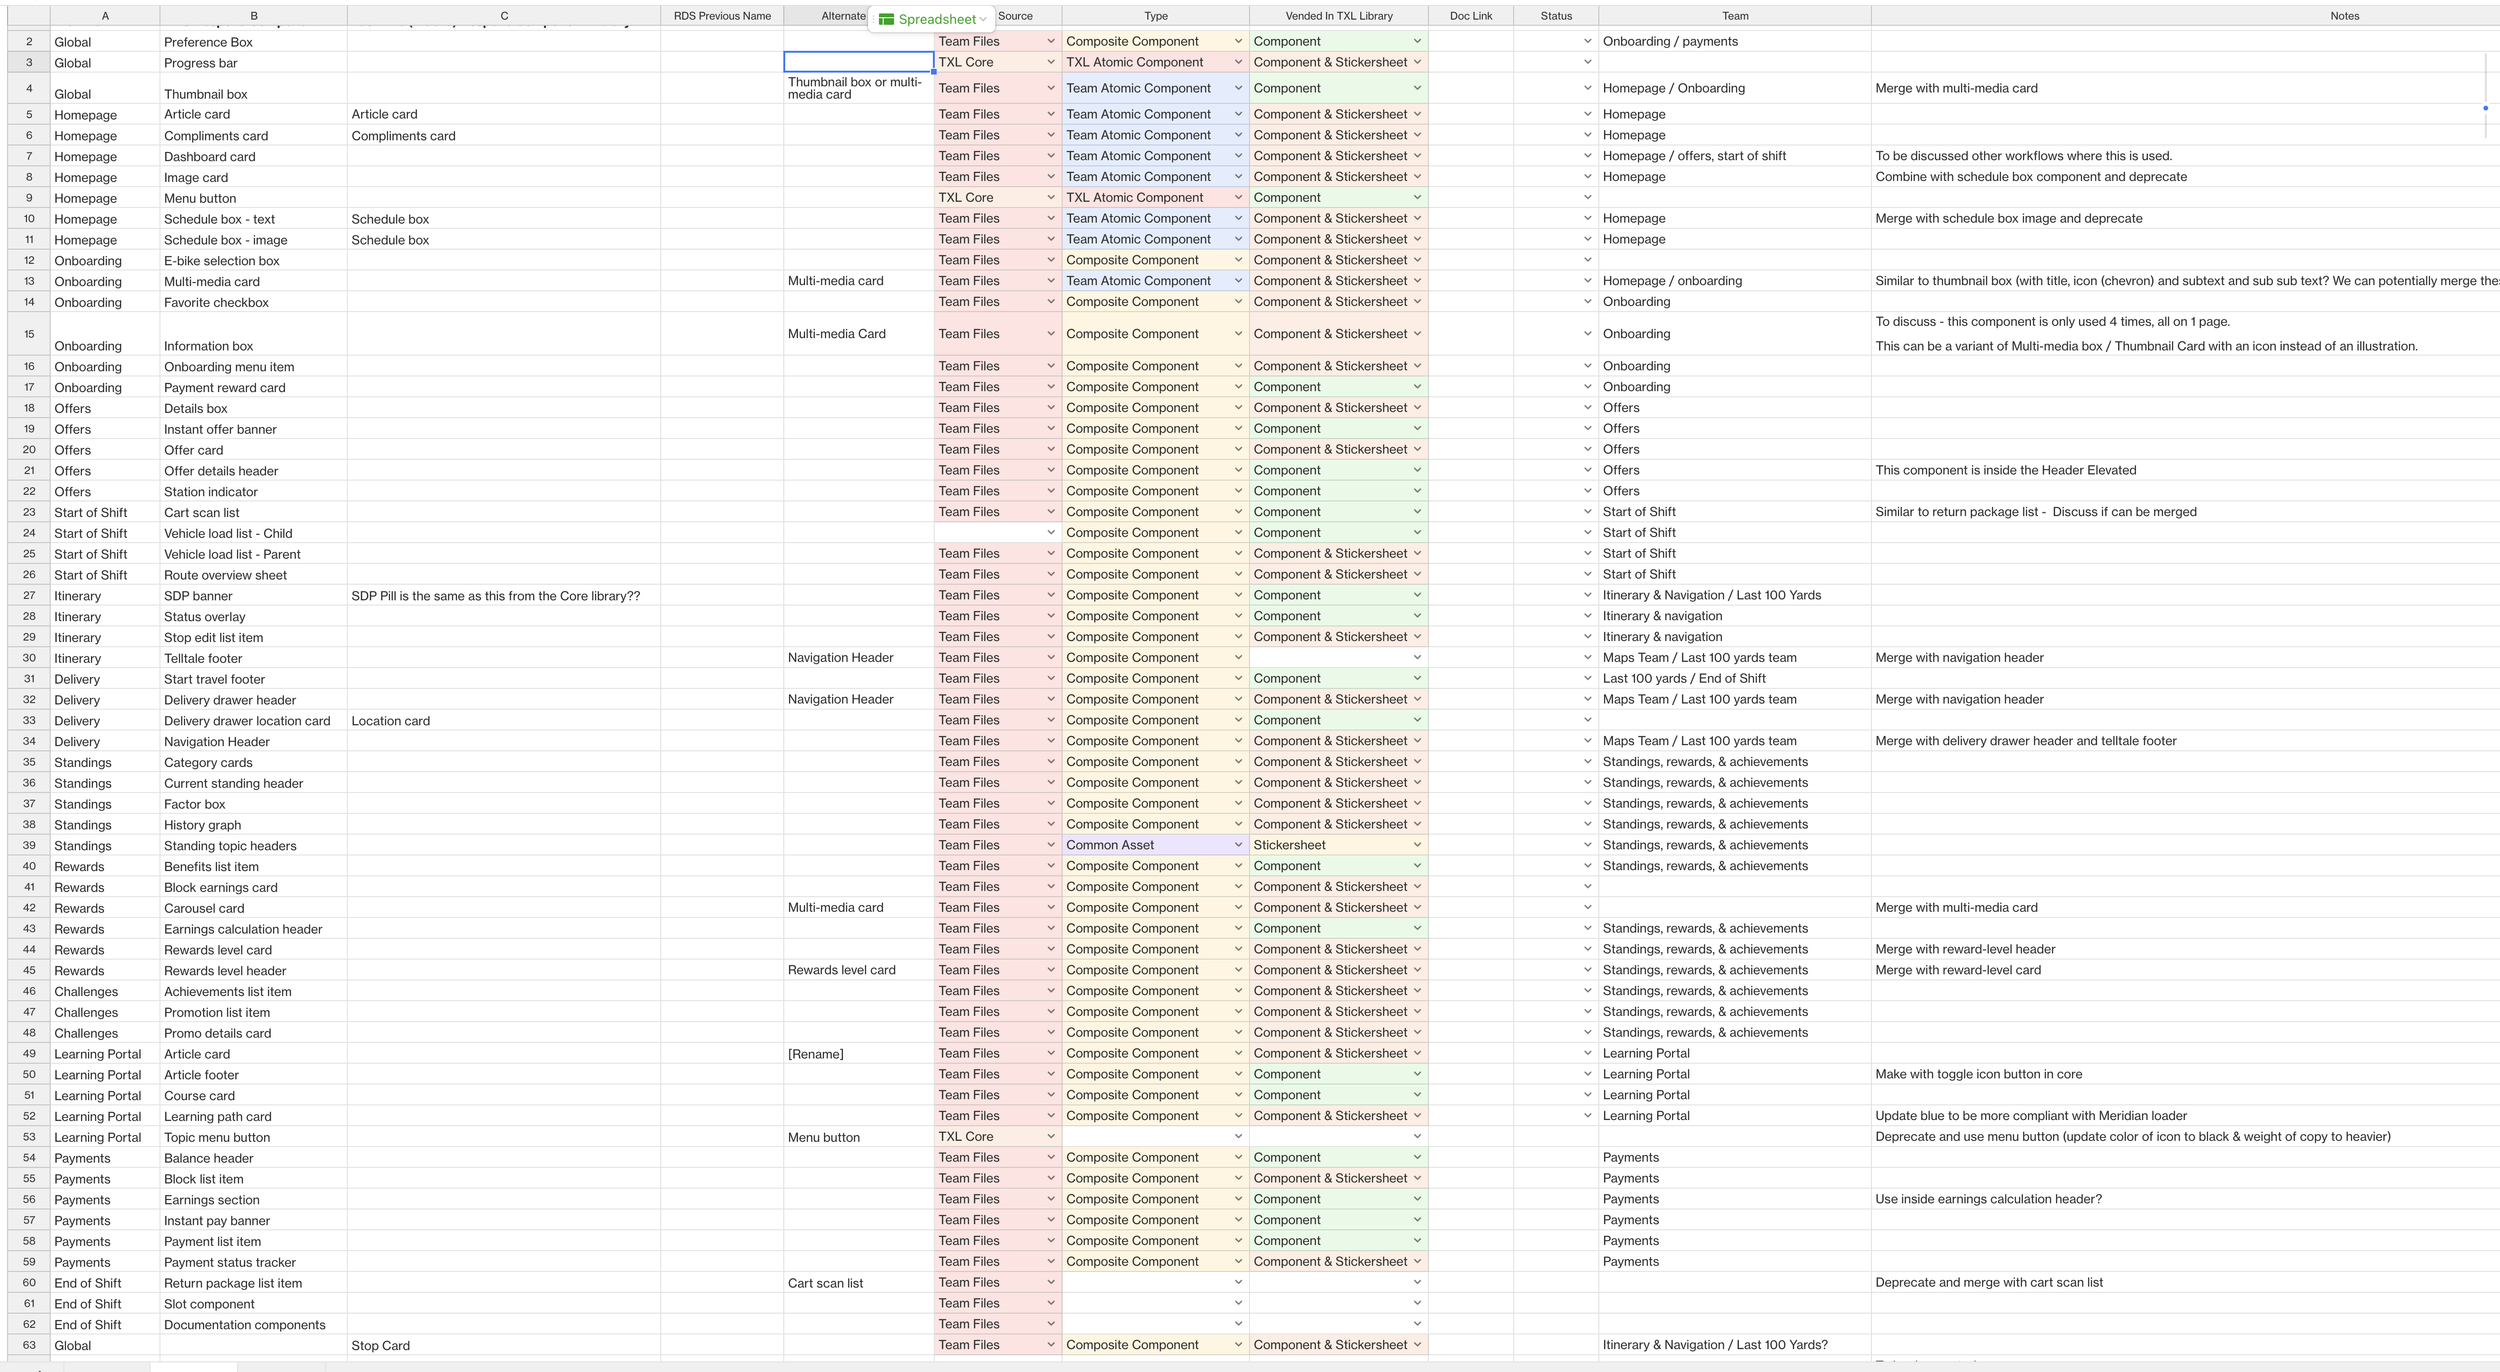
Task: Click 'E-bike selection box' cell
Action: coord(254,260)
